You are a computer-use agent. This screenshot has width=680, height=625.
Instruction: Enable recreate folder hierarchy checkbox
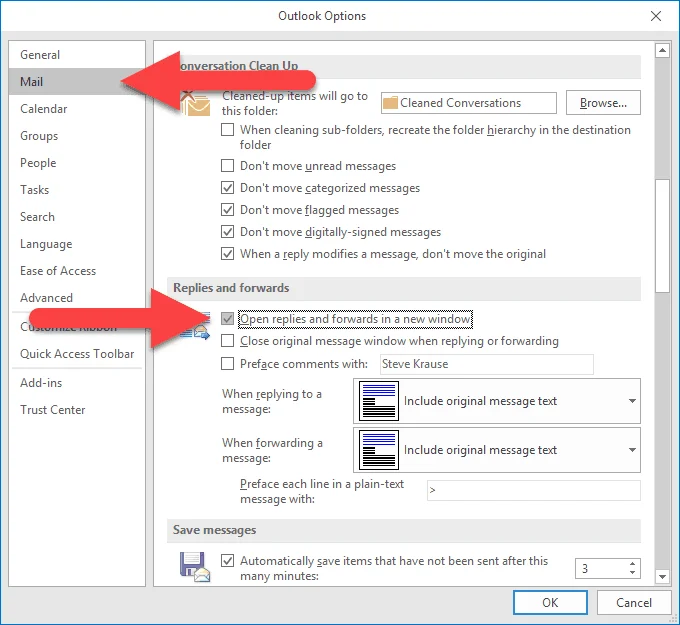(x=227, y=129)
